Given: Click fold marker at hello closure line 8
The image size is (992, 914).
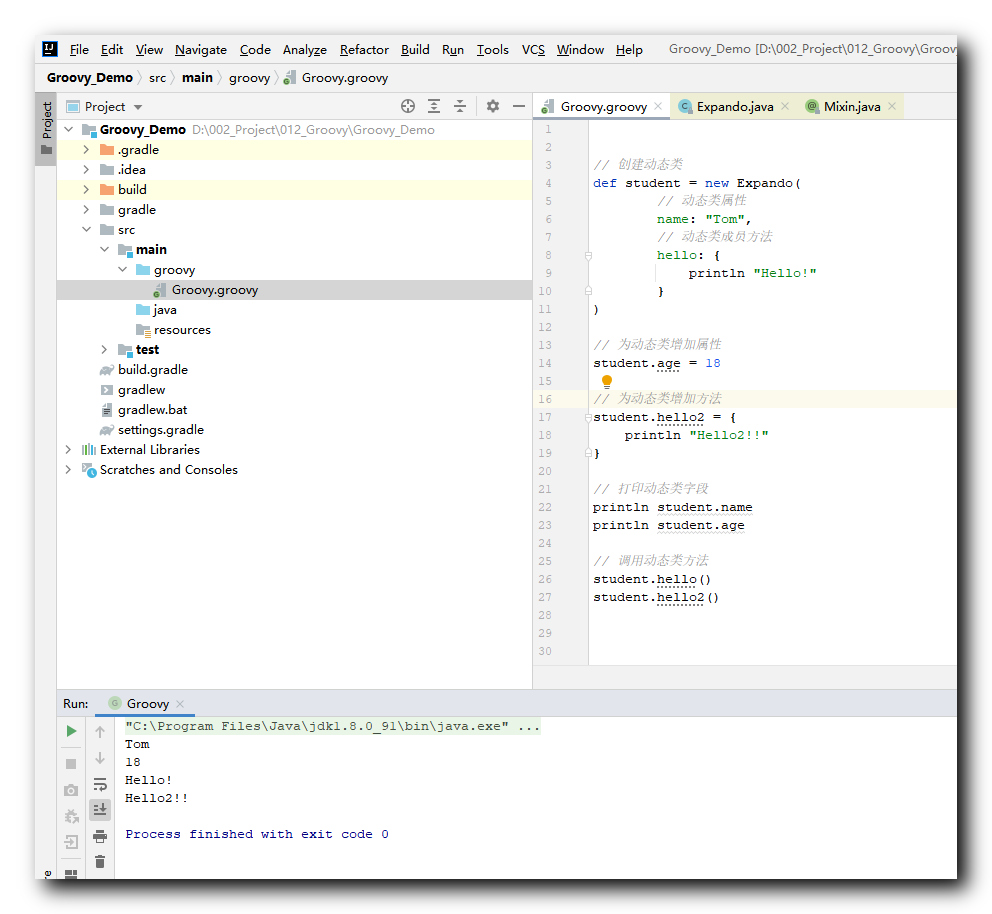Looking at the screenshot, I should pos(588,256).
